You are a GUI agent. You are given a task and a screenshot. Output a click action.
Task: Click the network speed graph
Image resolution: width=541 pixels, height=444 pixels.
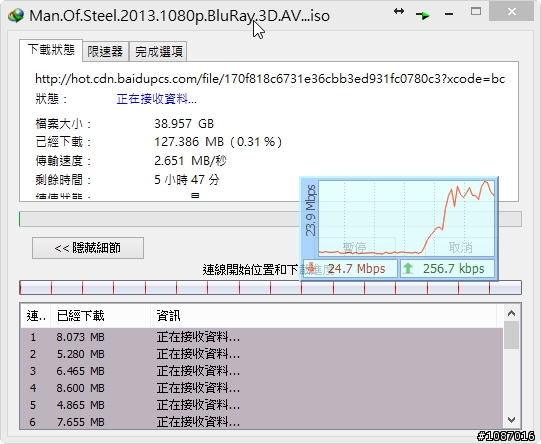[406, 218]
